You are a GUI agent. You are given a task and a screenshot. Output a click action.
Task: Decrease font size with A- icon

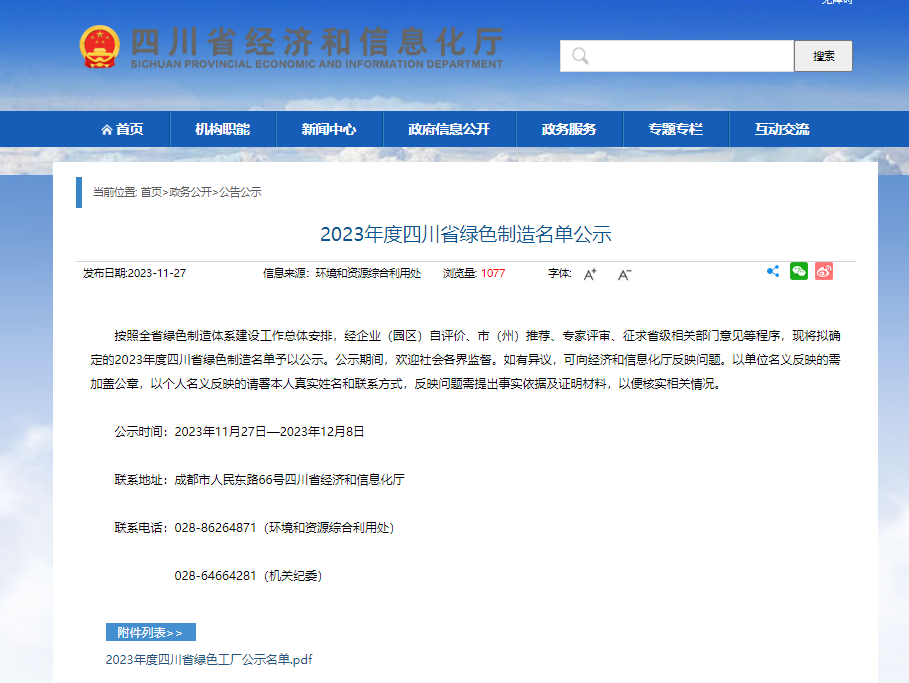[624, 274]
